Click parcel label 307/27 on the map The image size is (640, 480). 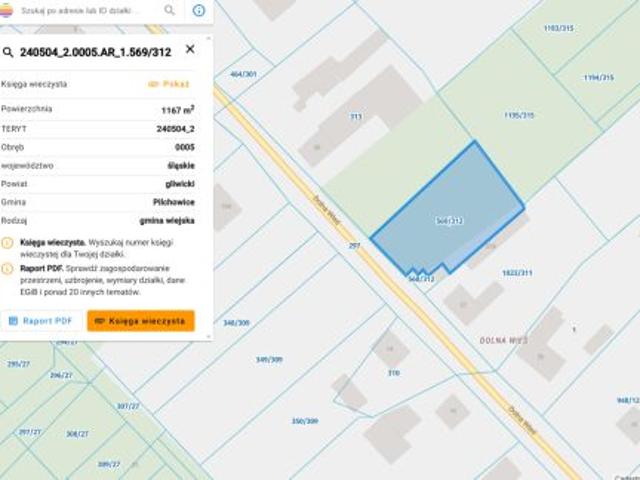(x=128, y=406)
